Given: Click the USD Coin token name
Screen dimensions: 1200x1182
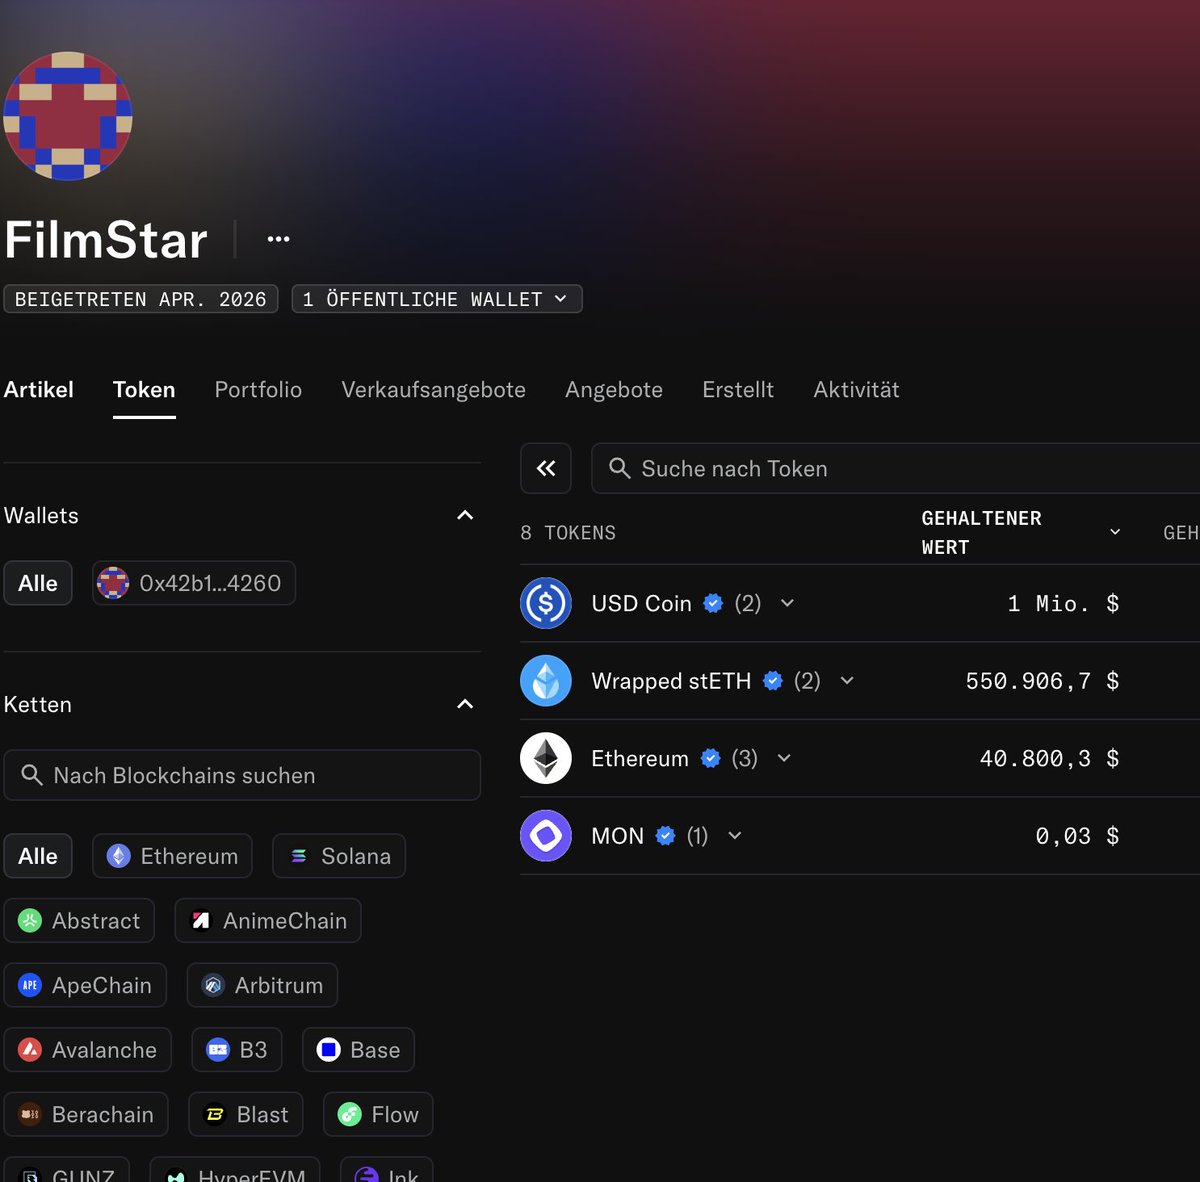Looking at the screenshot, I should pos(641,603).
